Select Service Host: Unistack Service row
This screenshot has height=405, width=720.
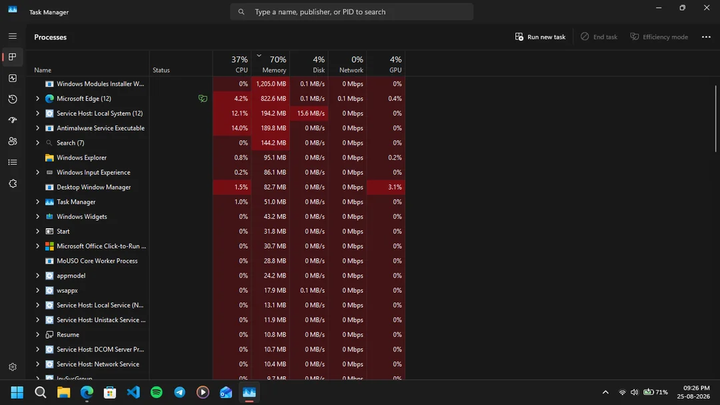coord(215,320)
